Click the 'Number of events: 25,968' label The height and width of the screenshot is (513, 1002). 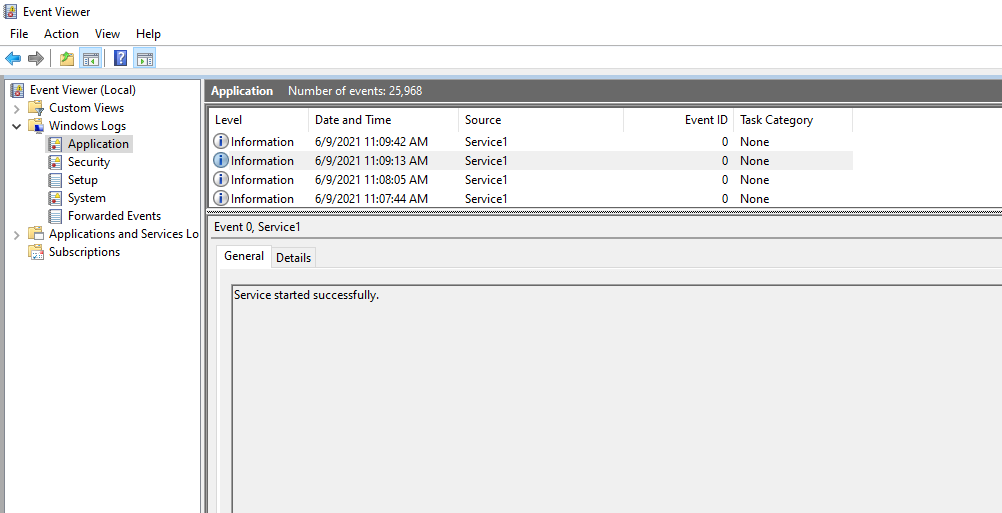[x=355, y=91]
